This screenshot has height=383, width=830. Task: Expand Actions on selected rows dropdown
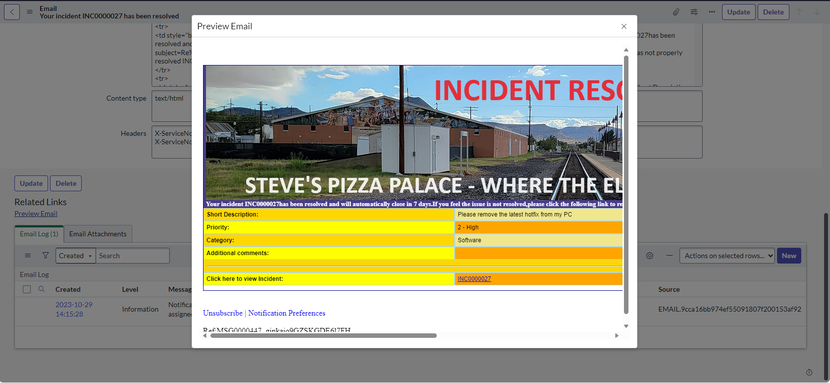tap(727, 256)
